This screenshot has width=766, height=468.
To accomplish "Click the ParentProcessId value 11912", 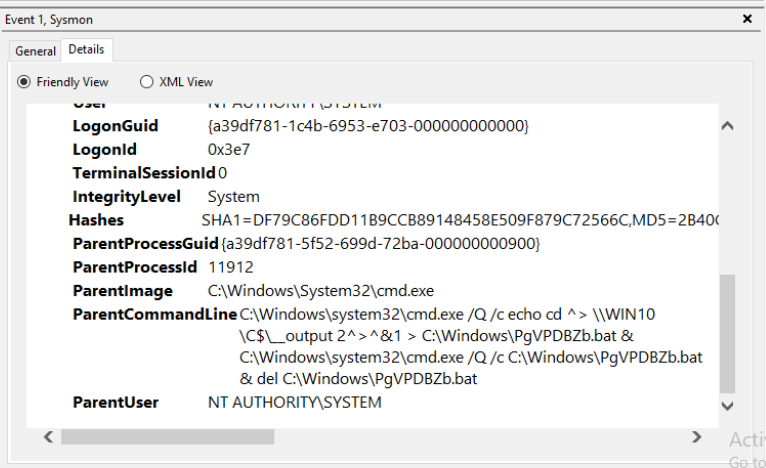I will pos(230,267).
